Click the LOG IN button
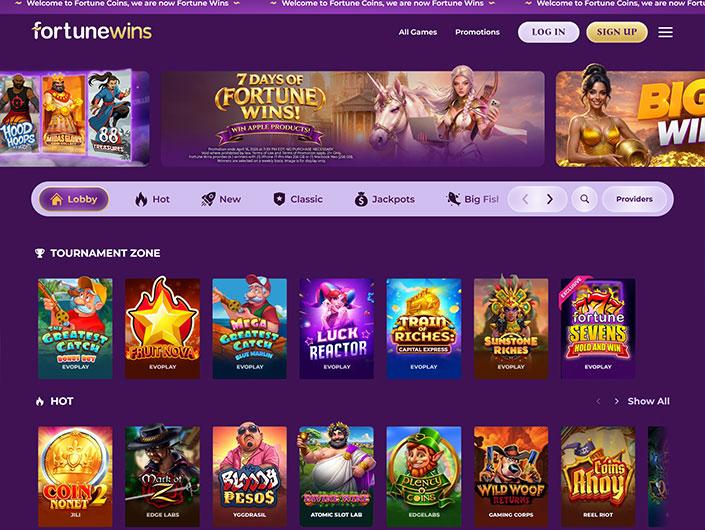The image size is (705, 530). click(549, 32)
